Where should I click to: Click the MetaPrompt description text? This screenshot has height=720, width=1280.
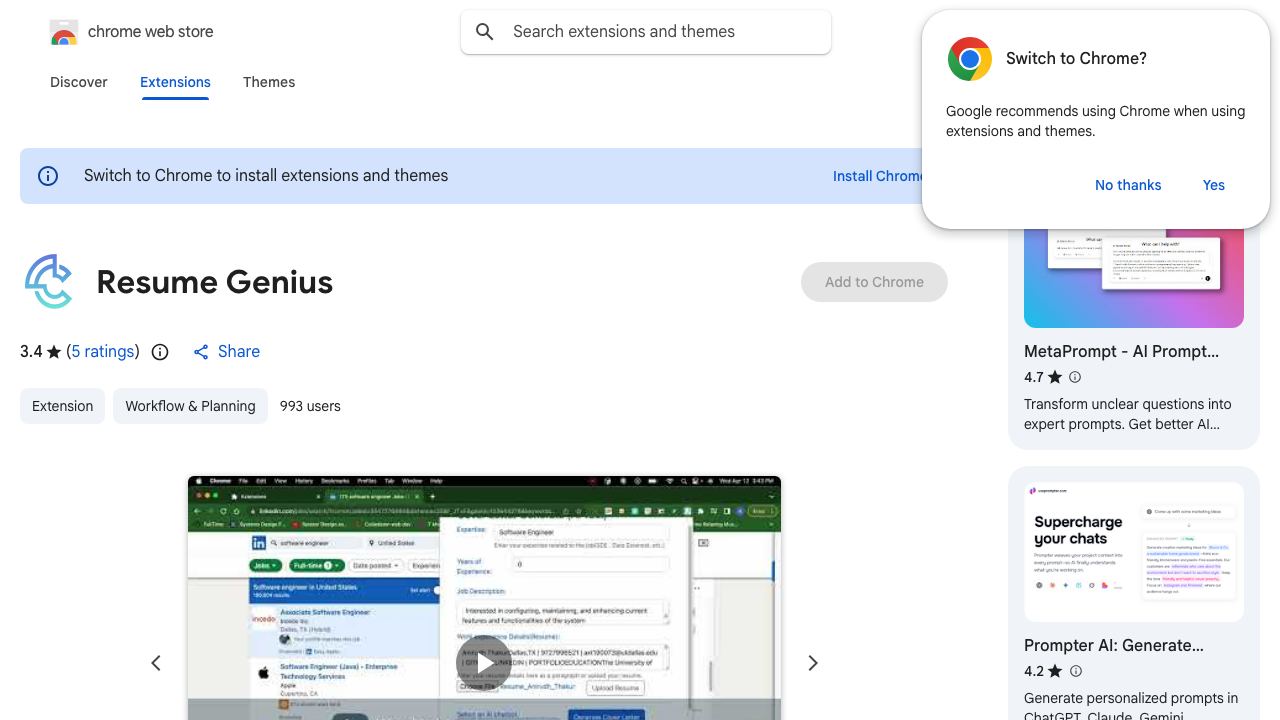tap(1128, 414)
